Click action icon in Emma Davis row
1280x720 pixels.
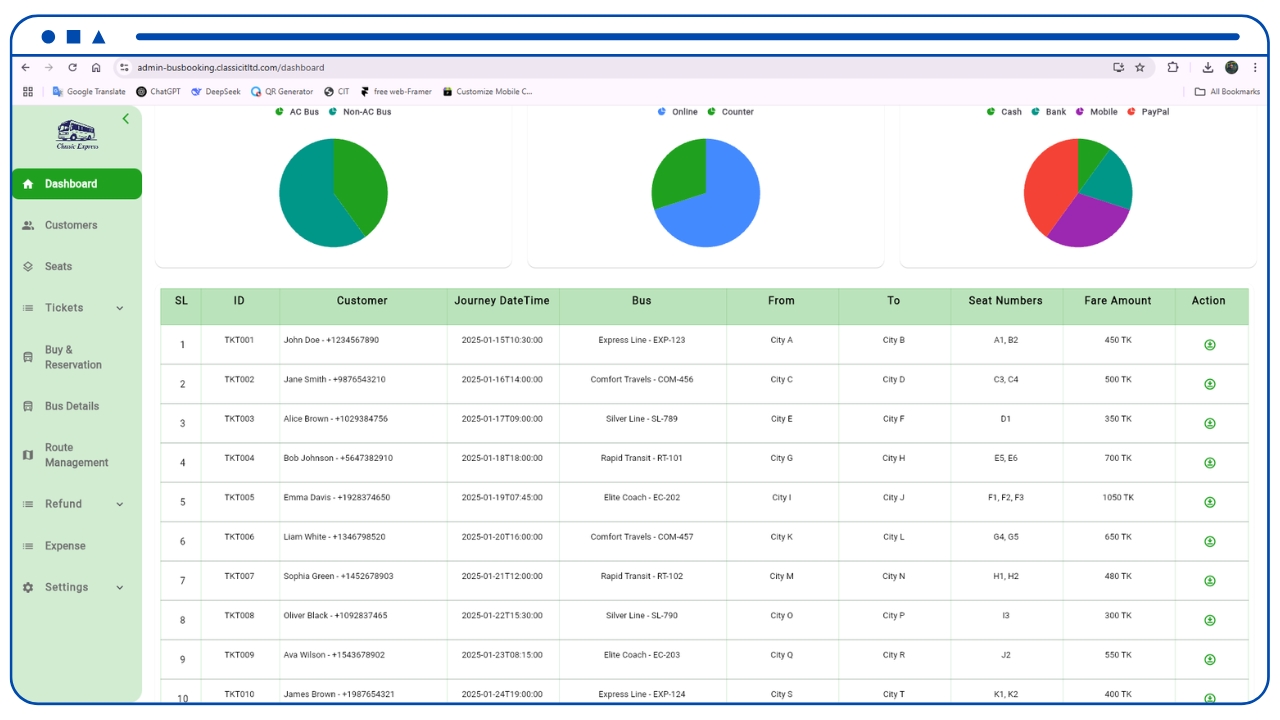coord(1210,502)
